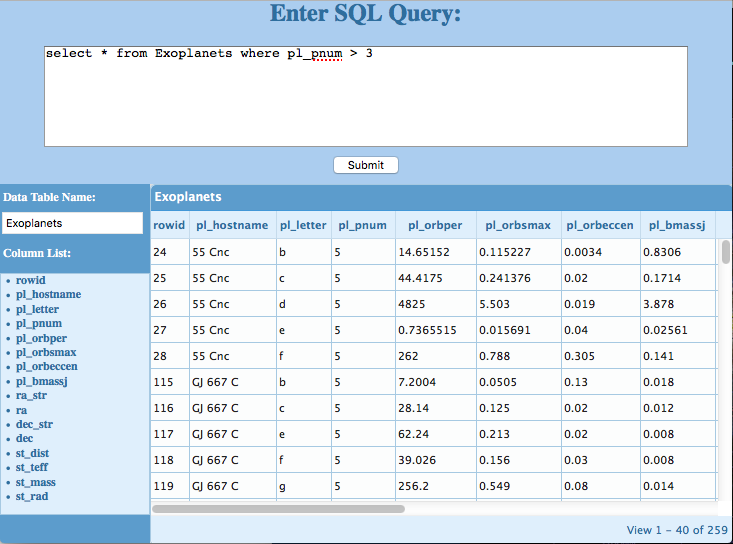733x544 pixels.
Task: Select ra in the Column List
Action: coord(22,410)
